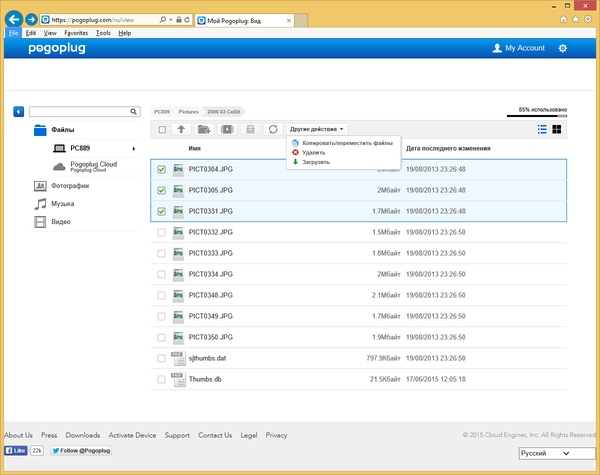Image resolution: width=600 pixels, height=475 pixels.
Task: Click the sidebar search field
Action: (x=82, y=110)
